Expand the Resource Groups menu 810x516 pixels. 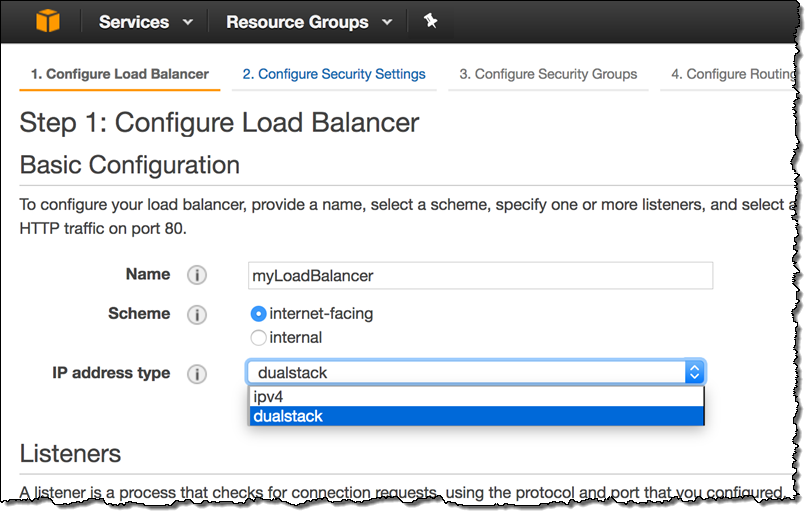click(308, 21)
